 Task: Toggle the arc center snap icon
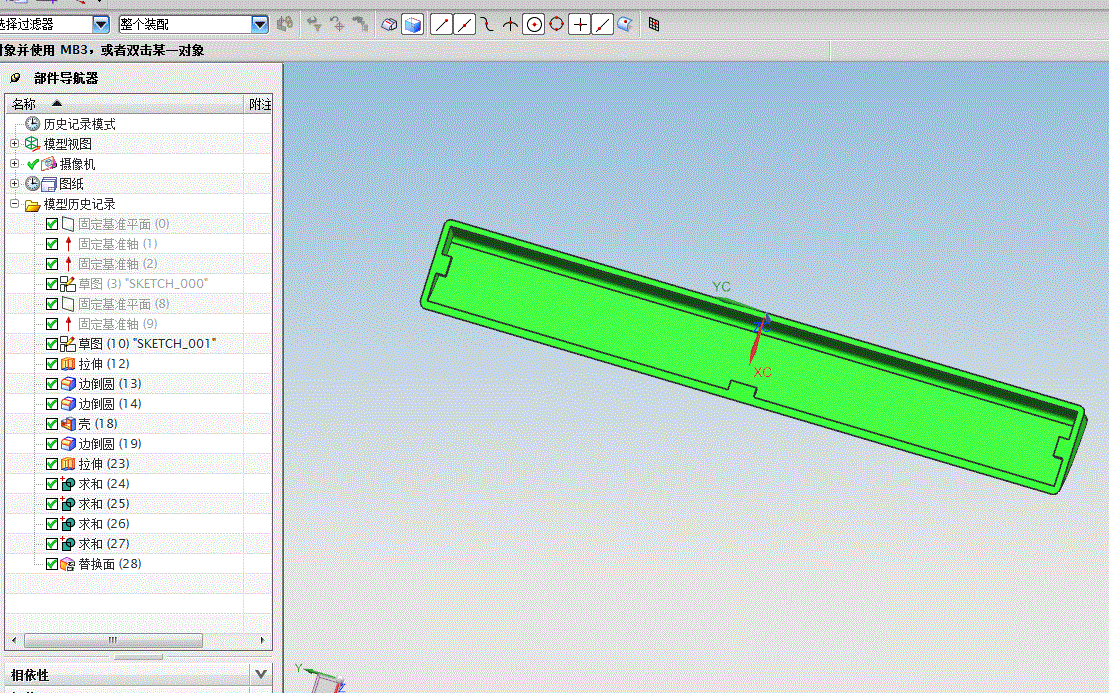click(534, 25)
